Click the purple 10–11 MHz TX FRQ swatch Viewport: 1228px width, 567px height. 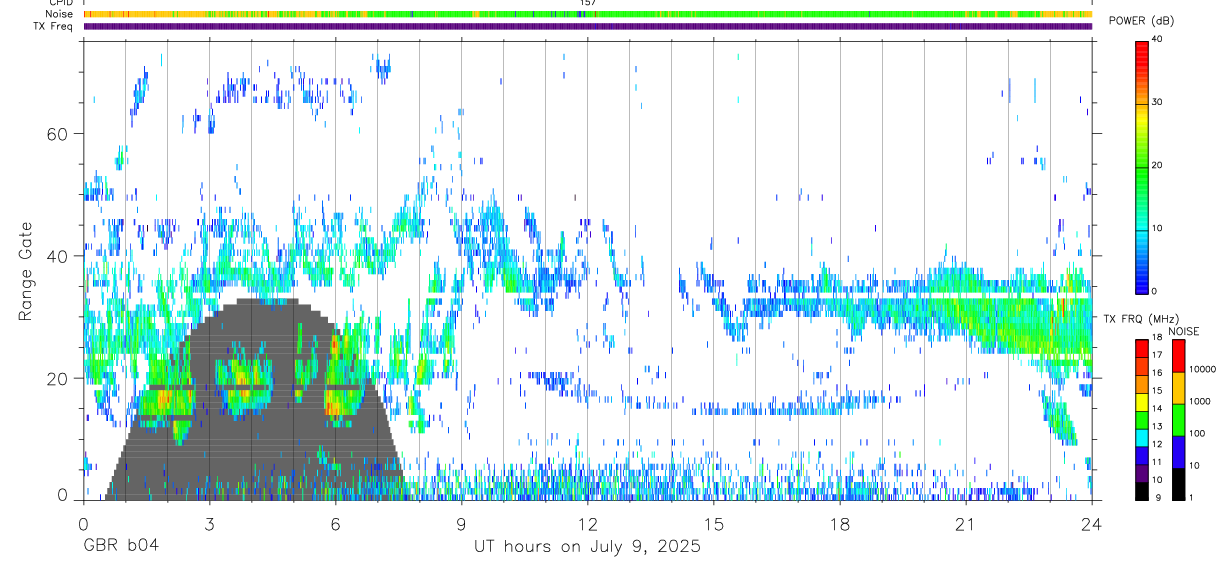click(1142, 472)
